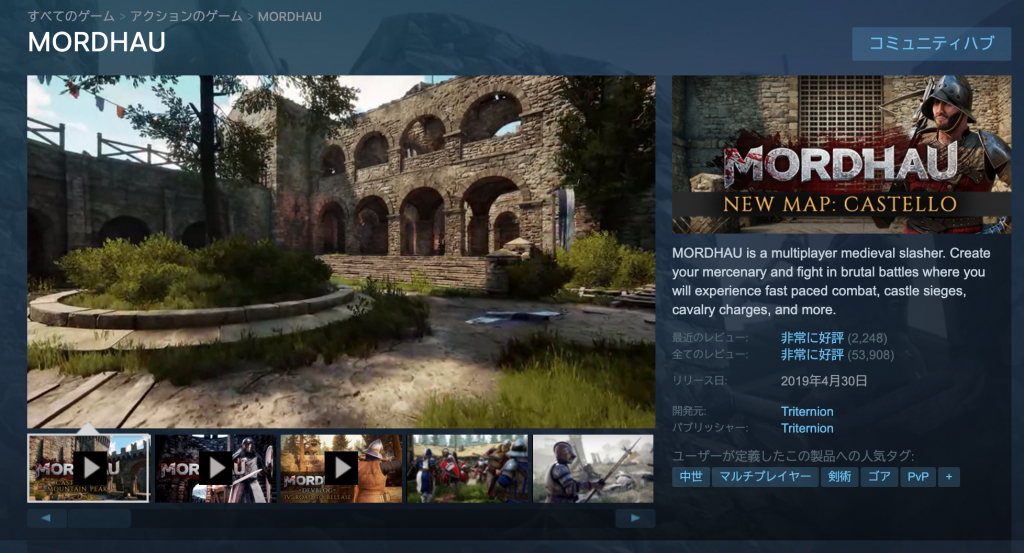Click the MORDHAU page title heading
This screenshot has width=1024, height=553.
pyautogui.click(x=97, y=42)
